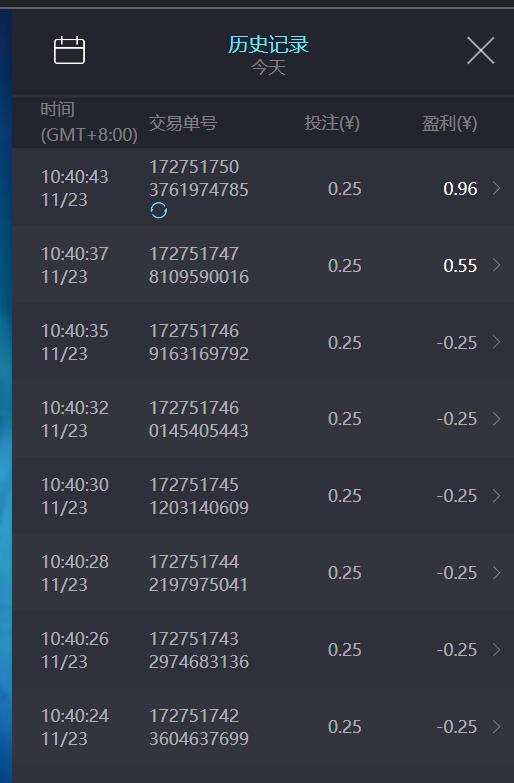Click the 投注(¥) column header
The image size is (514, 783).
pos(332,123)
